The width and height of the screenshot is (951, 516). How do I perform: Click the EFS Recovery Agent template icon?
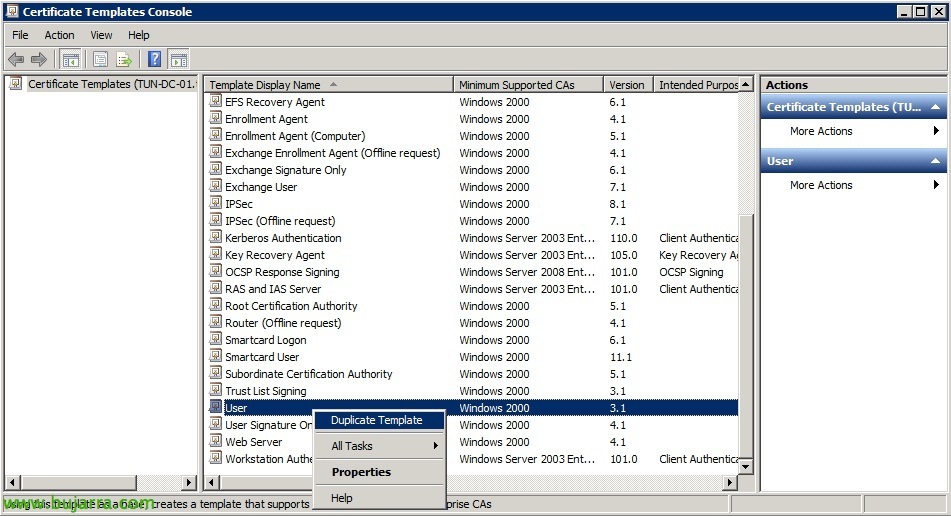(215, 101)
